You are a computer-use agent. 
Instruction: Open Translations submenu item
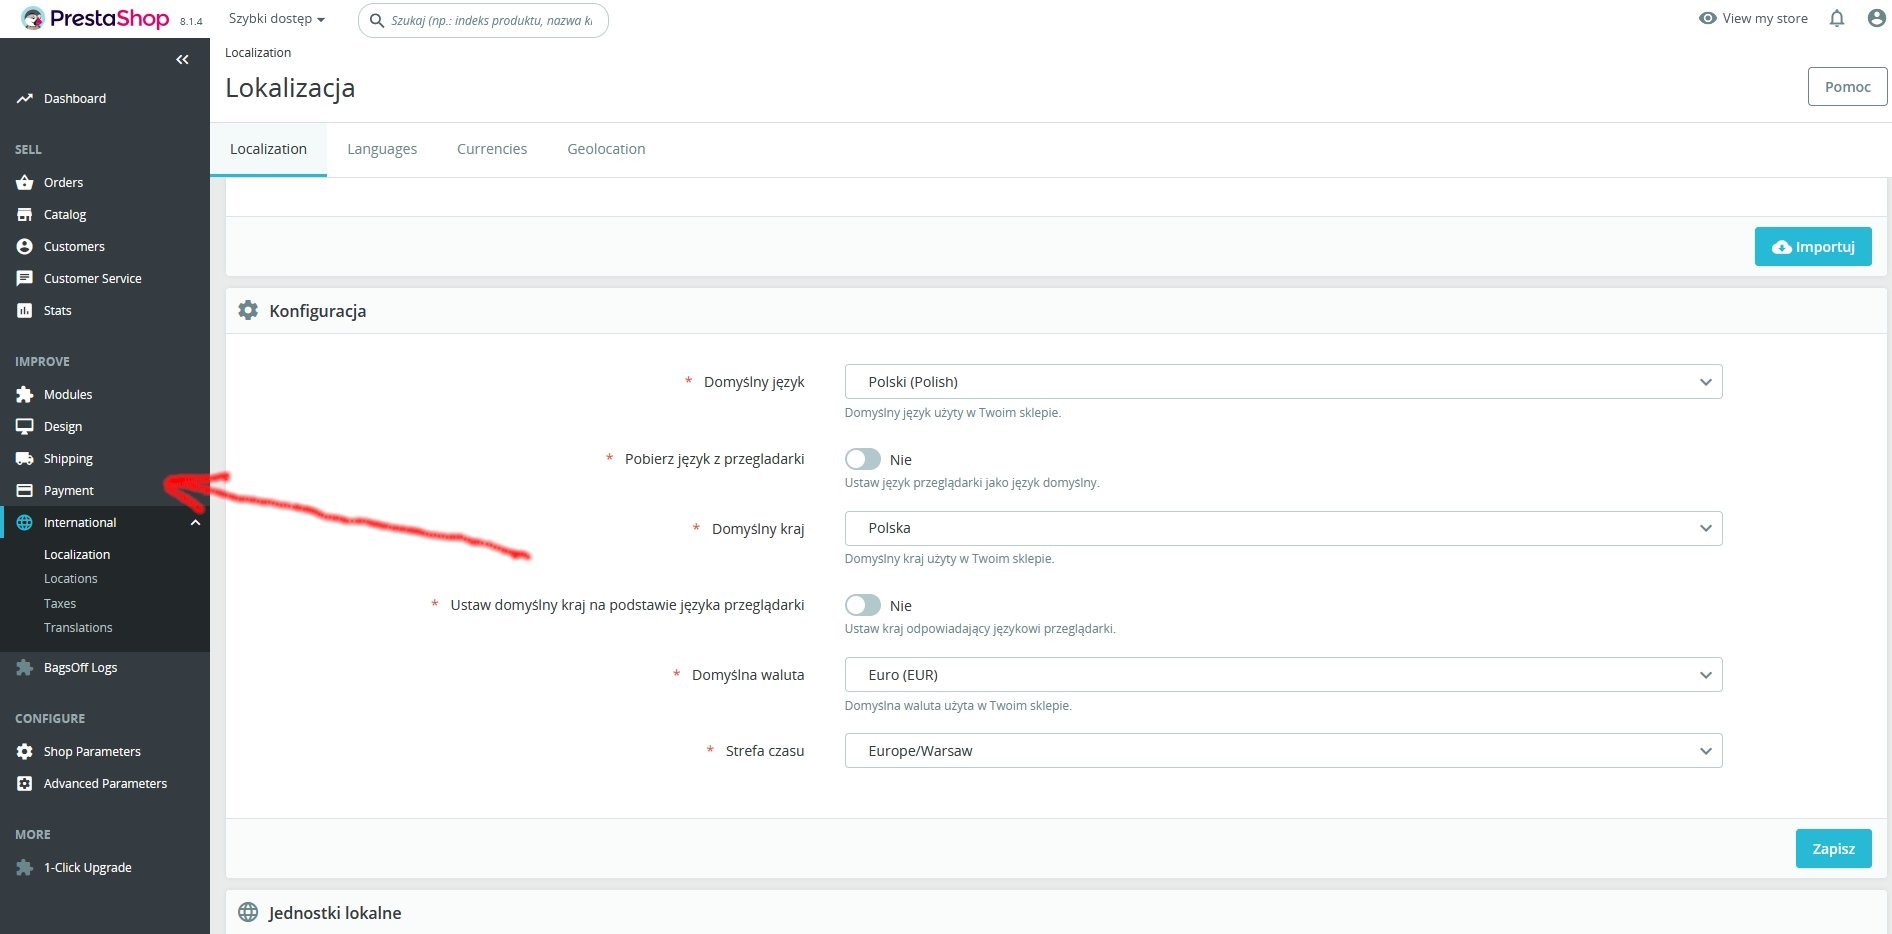[78, 628]
